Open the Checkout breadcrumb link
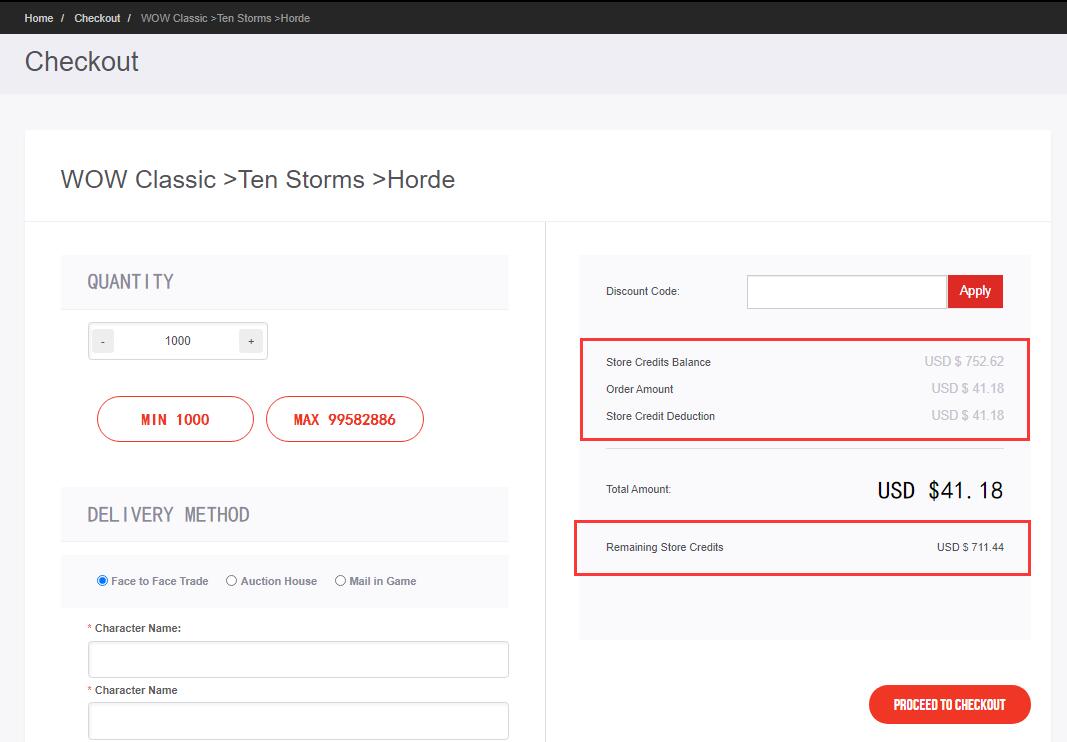The image size is (1067, 742). tap(97, 18)
